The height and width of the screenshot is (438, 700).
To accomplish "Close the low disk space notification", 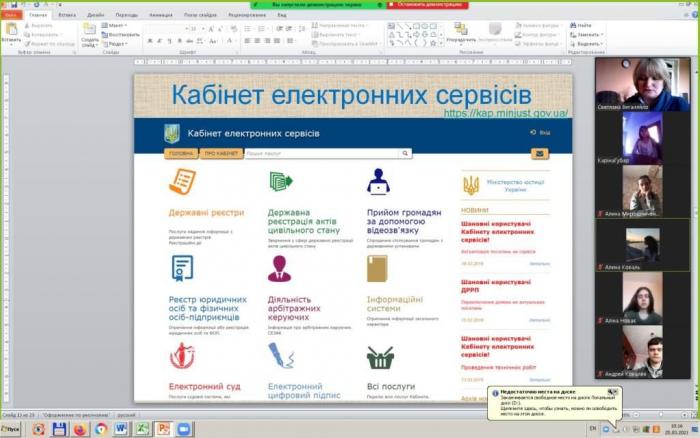I will tap(613, 392).
